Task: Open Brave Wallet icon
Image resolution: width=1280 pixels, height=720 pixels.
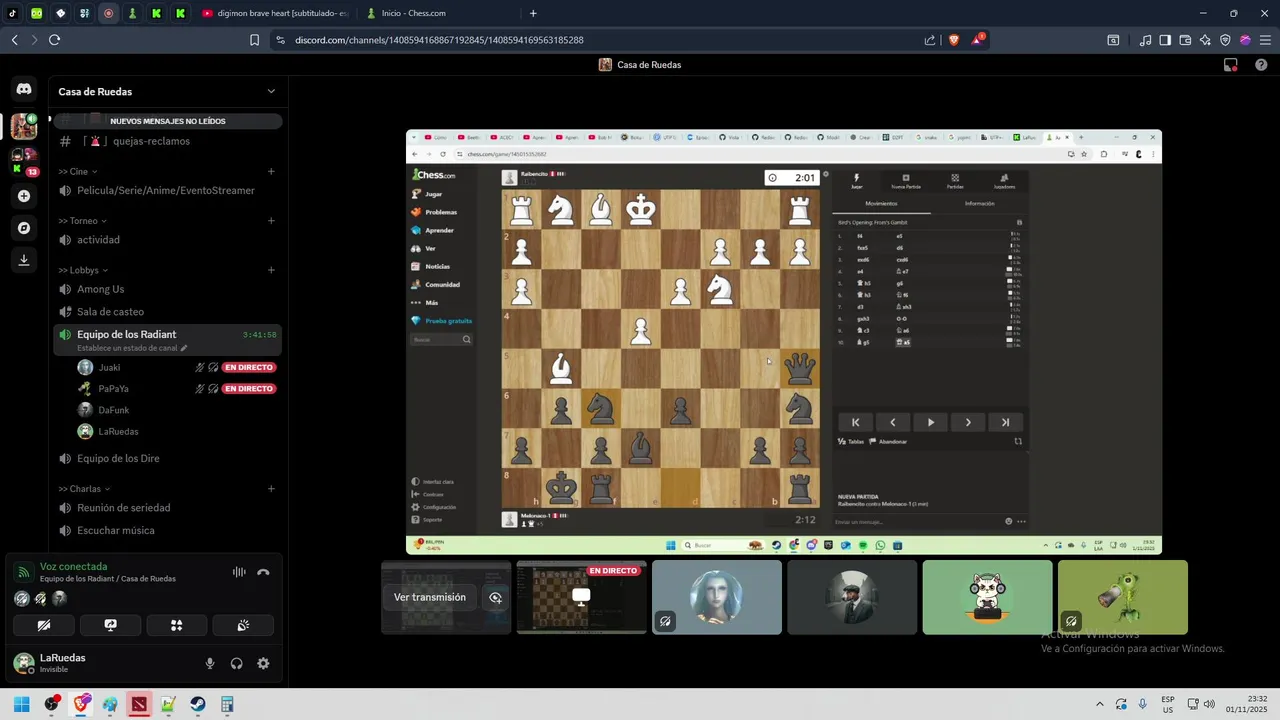Action: click(x=1185, y=40)
